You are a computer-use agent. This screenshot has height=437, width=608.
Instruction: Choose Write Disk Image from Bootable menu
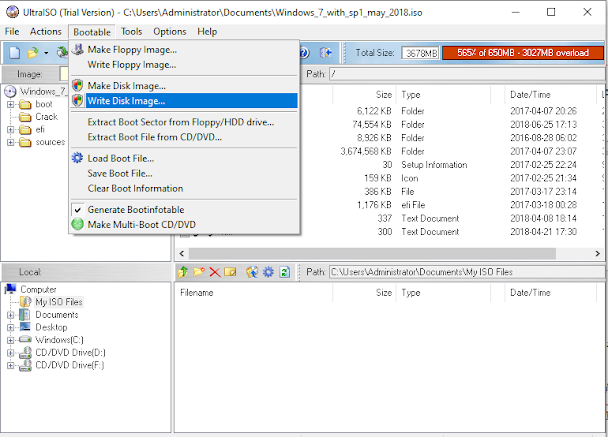coord(184,101)
